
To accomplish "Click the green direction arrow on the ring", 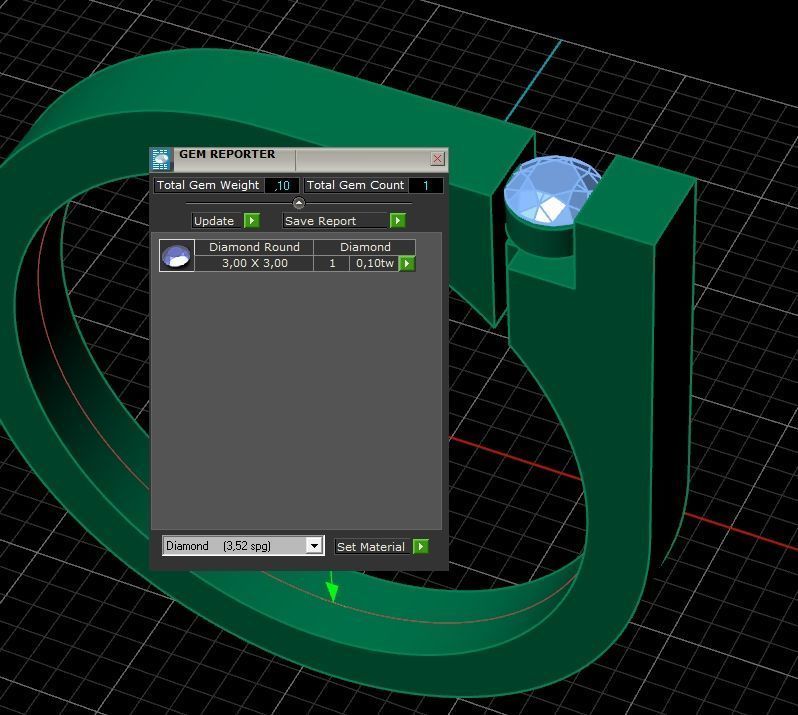I will point(332,587).
